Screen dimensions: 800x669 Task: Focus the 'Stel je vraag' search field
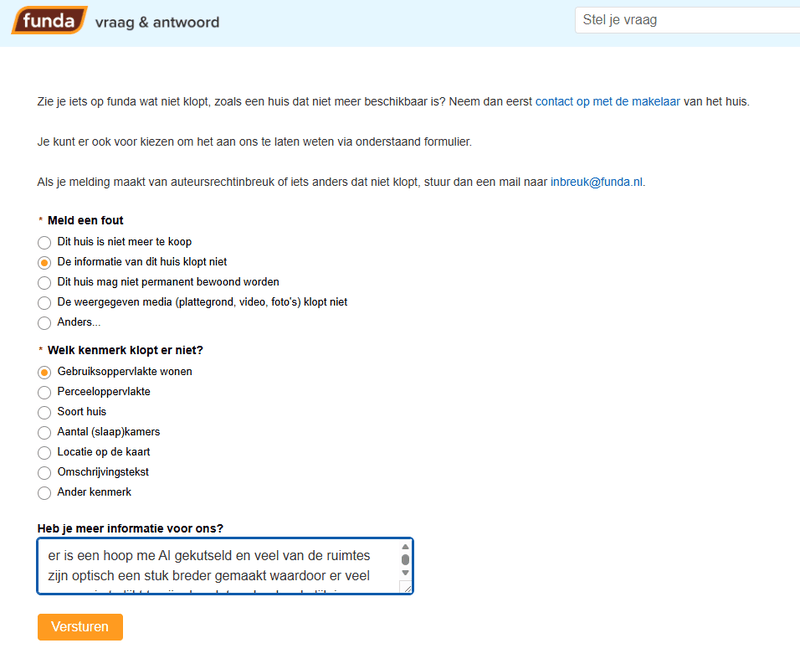click(686, 20)
